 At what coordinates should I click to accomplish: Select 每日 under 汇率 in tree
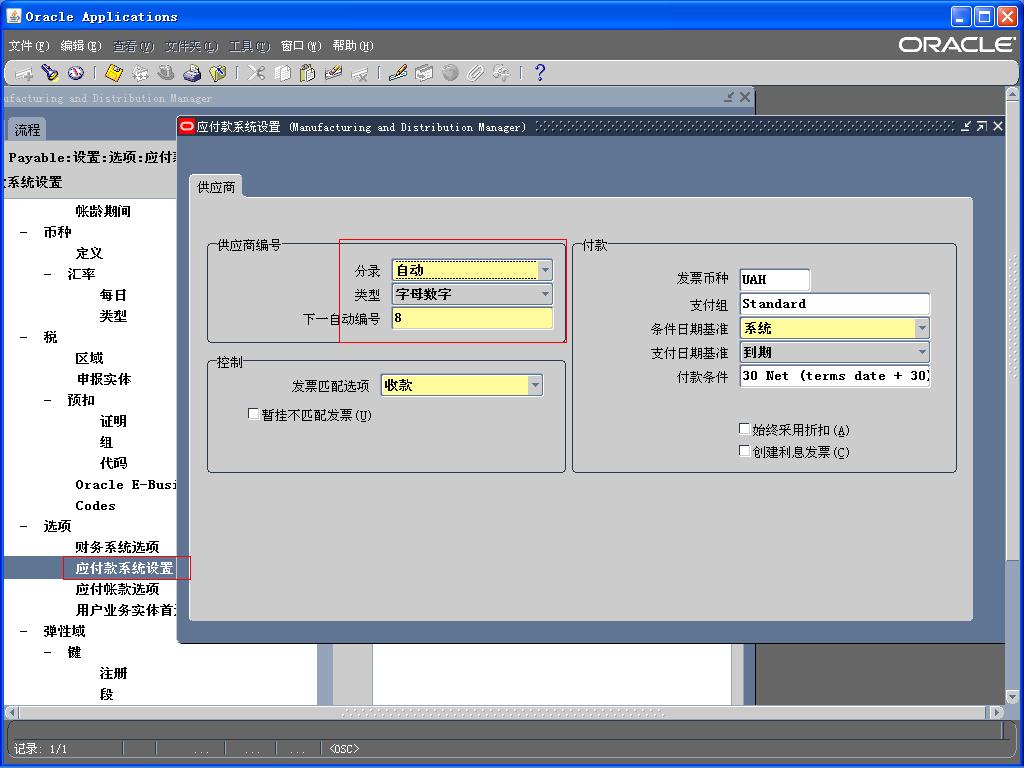click(113, 295)
